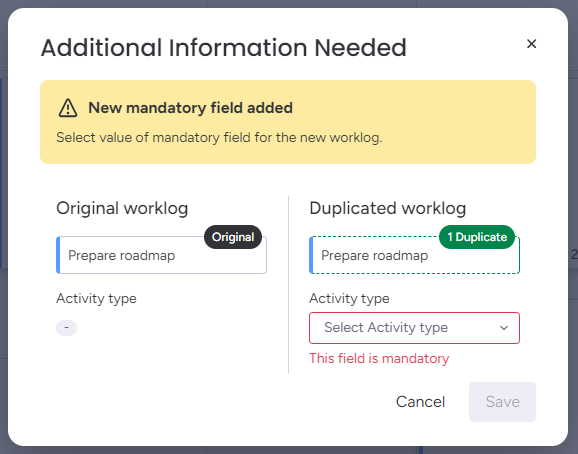
Task: Click the warning triangle icon
Action: click(x=68, y=108)
